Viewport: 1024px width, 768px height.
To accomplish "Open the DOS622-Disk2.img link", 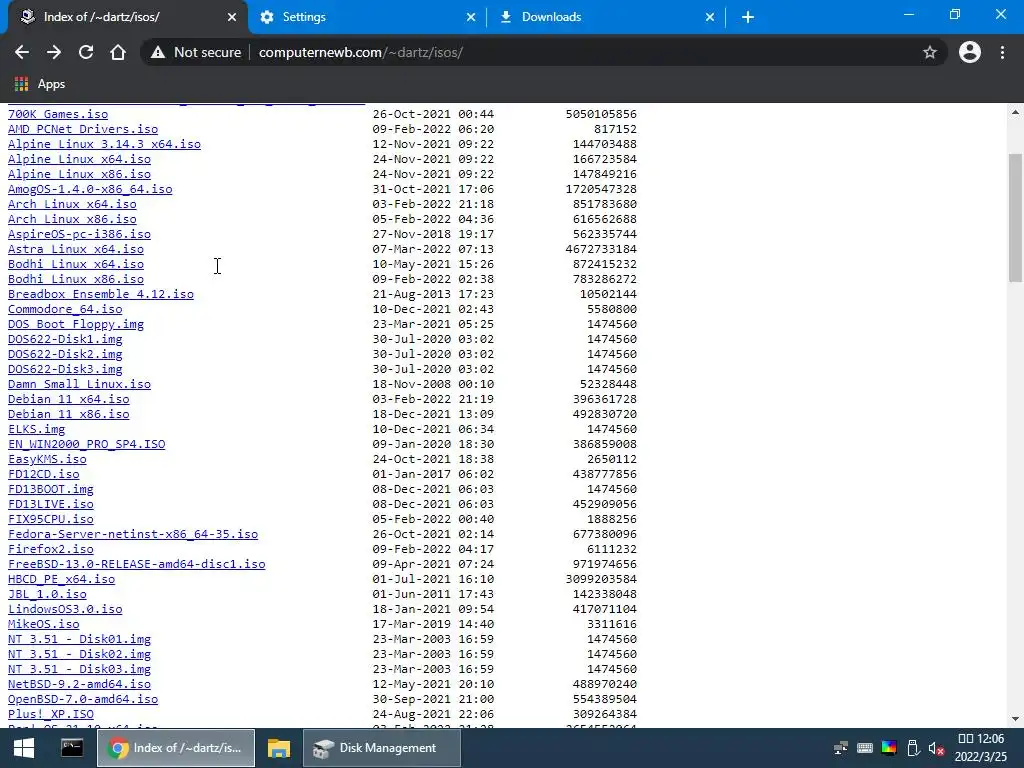I will 65,355.
